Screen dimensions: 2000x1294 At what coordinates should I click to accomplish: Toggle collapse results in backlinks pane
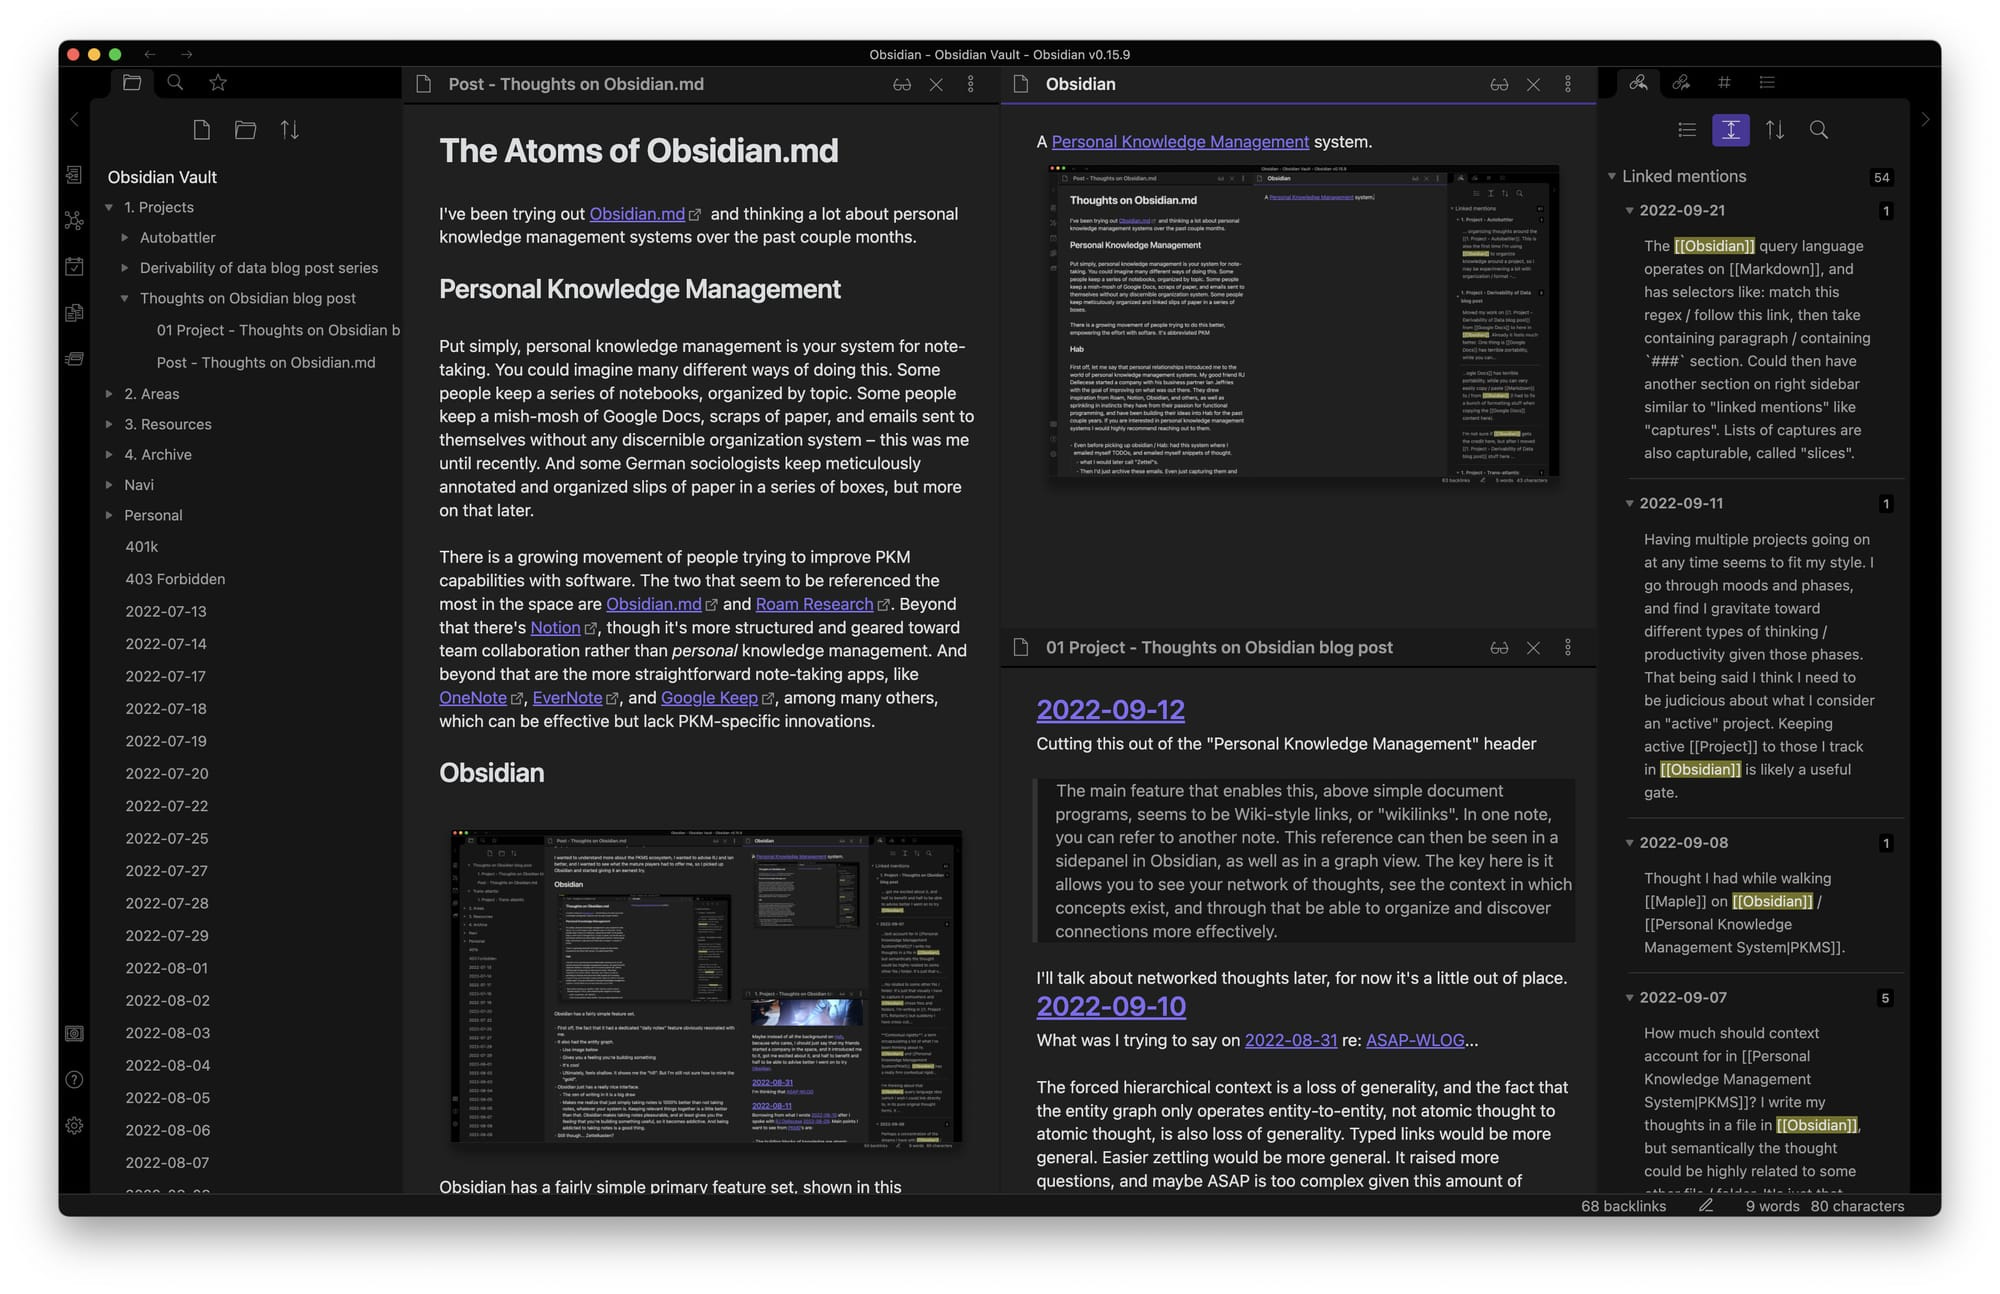[x=1687, y=130]
